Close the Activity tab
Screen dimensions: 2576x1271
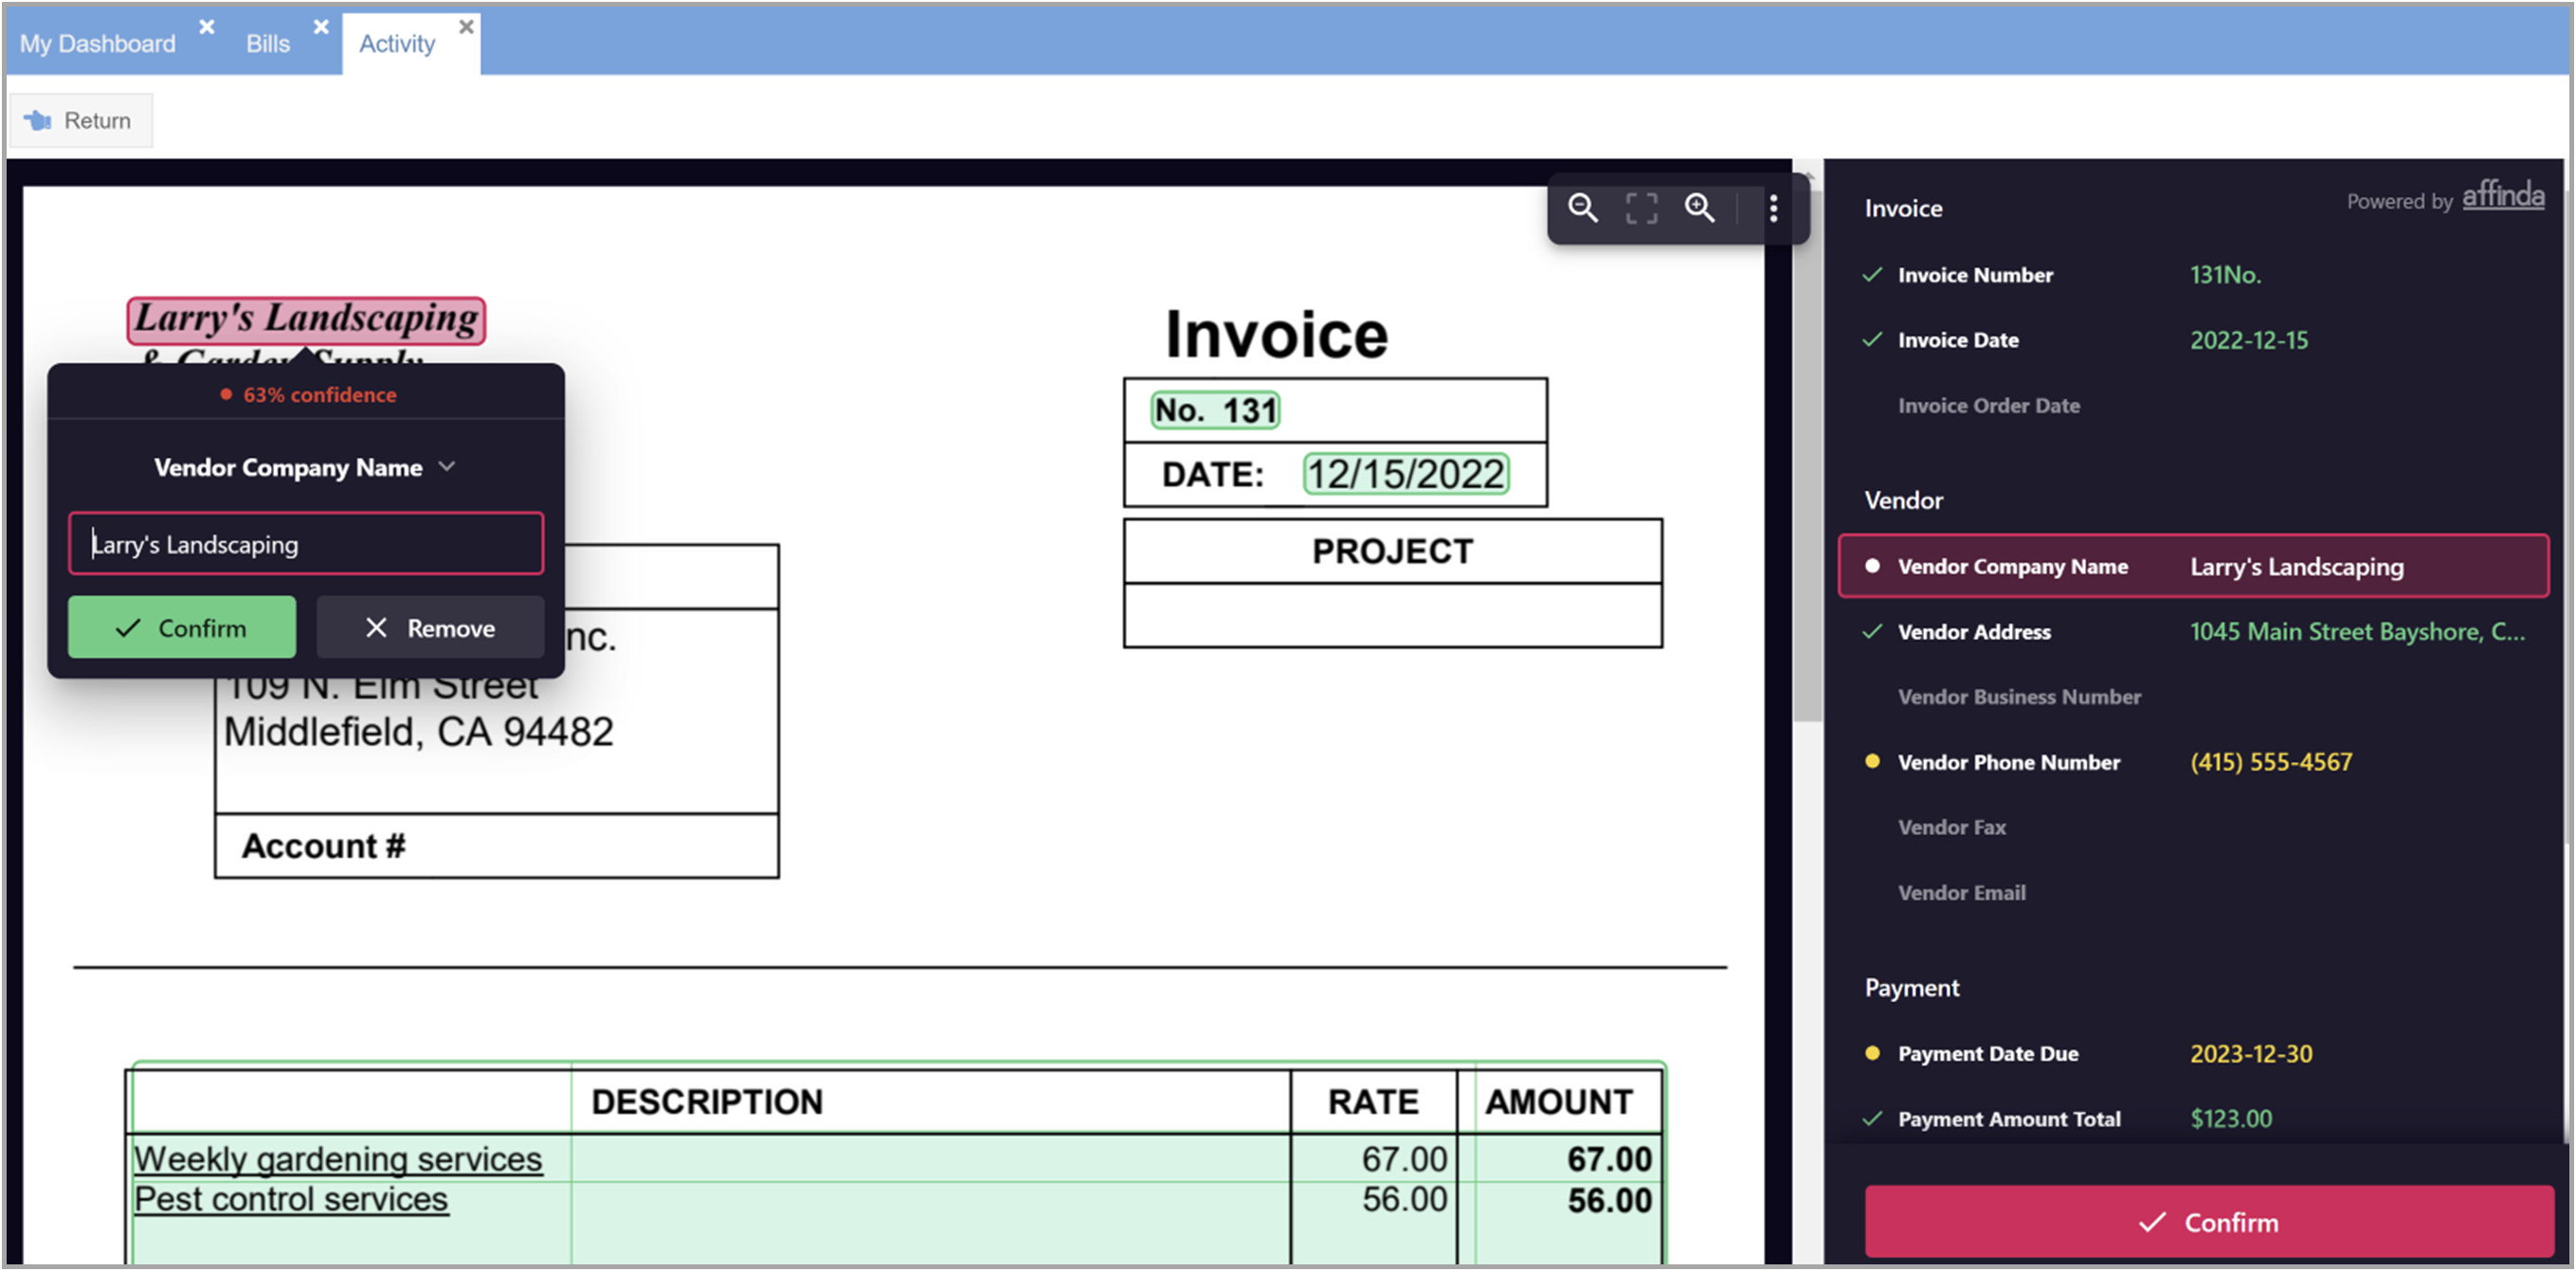(466, 27)
